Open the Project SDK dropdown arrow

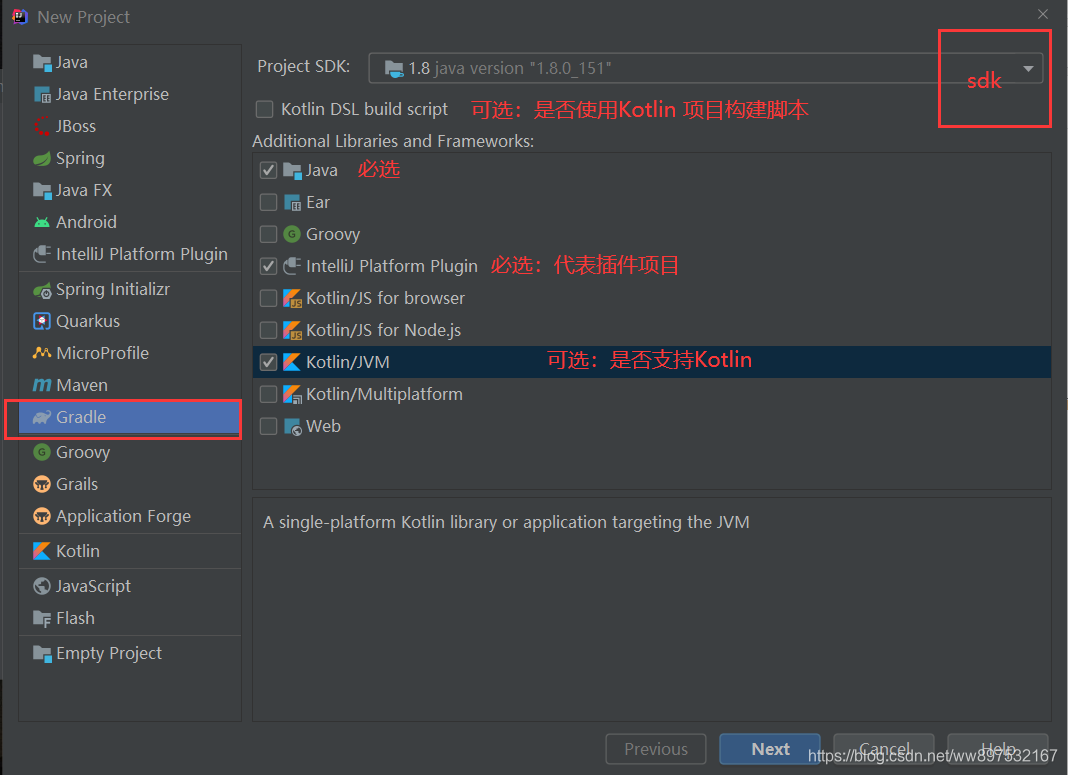[x=1028, y=68]
